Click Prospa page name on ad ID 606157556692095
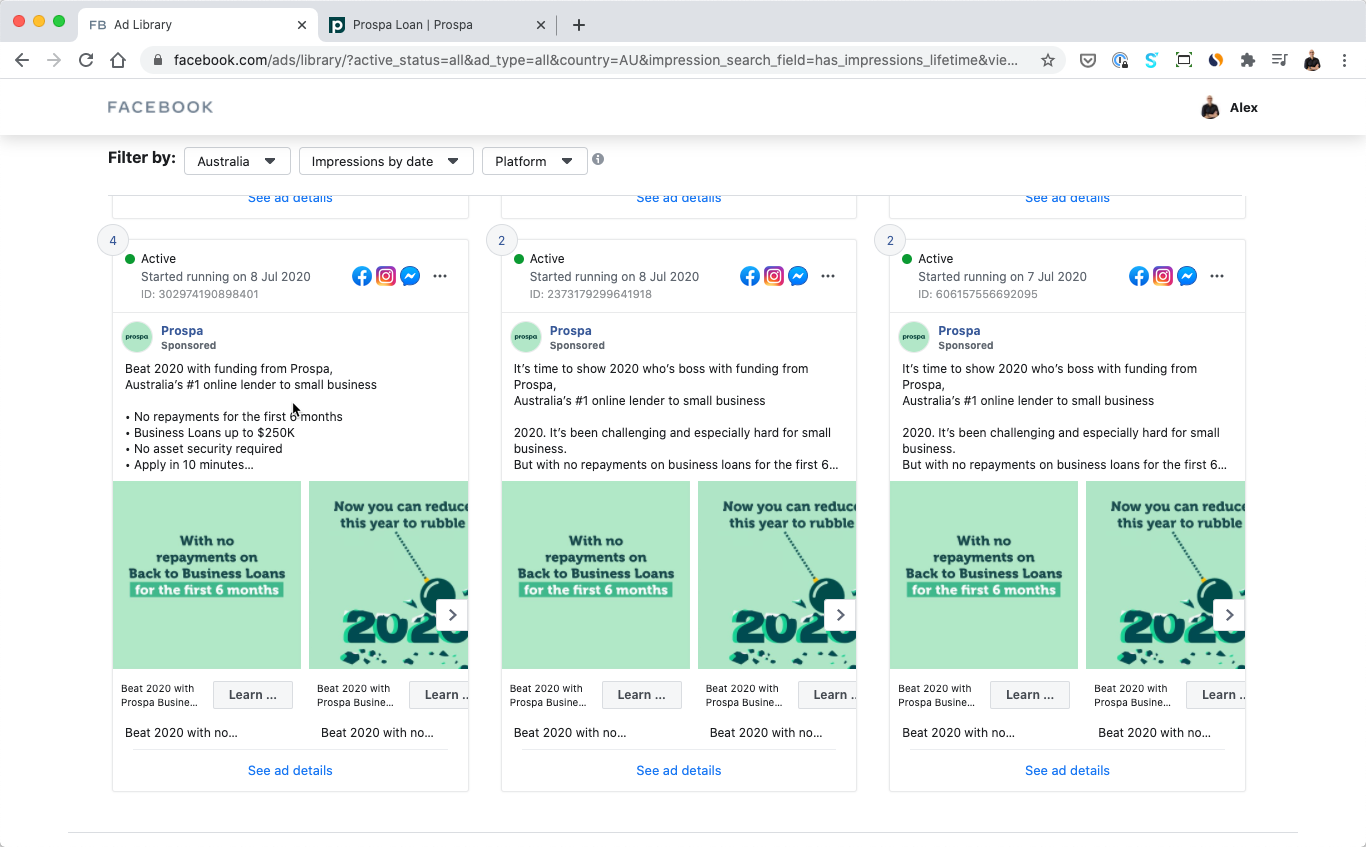This screenshot has width=1366, height=847. 959,331
